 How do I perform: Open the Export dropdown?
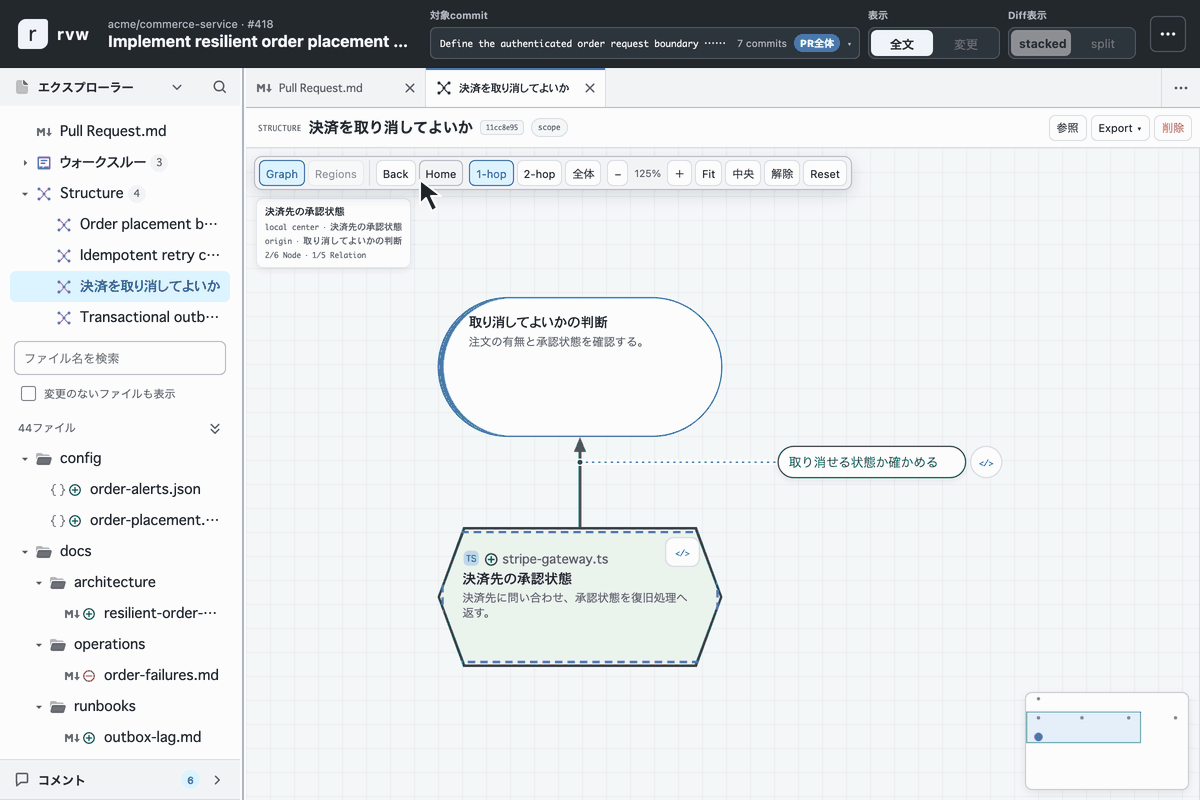[1120, 128]
